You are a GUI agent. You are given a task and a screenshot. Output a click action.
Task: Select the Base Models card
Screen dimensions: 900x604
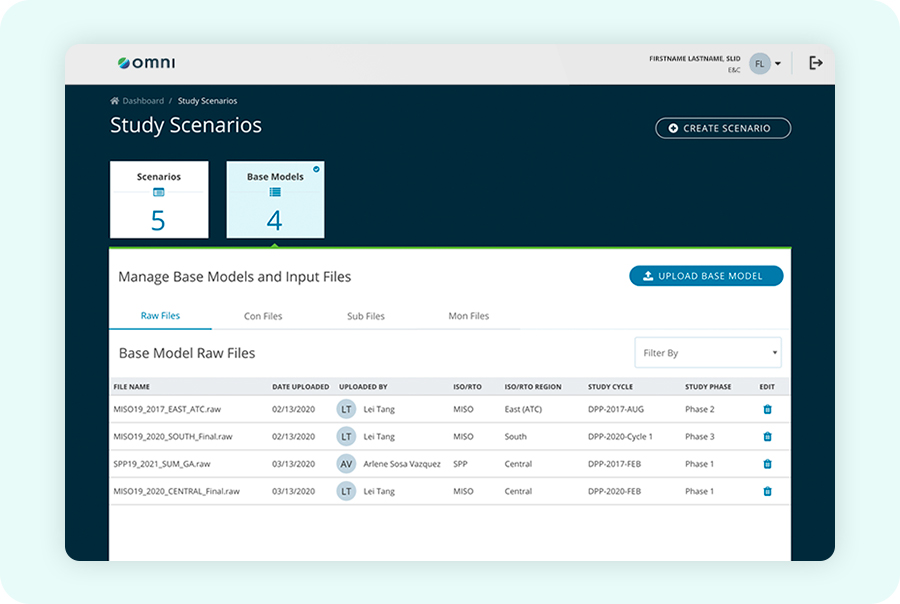click(x=276, y=199)
